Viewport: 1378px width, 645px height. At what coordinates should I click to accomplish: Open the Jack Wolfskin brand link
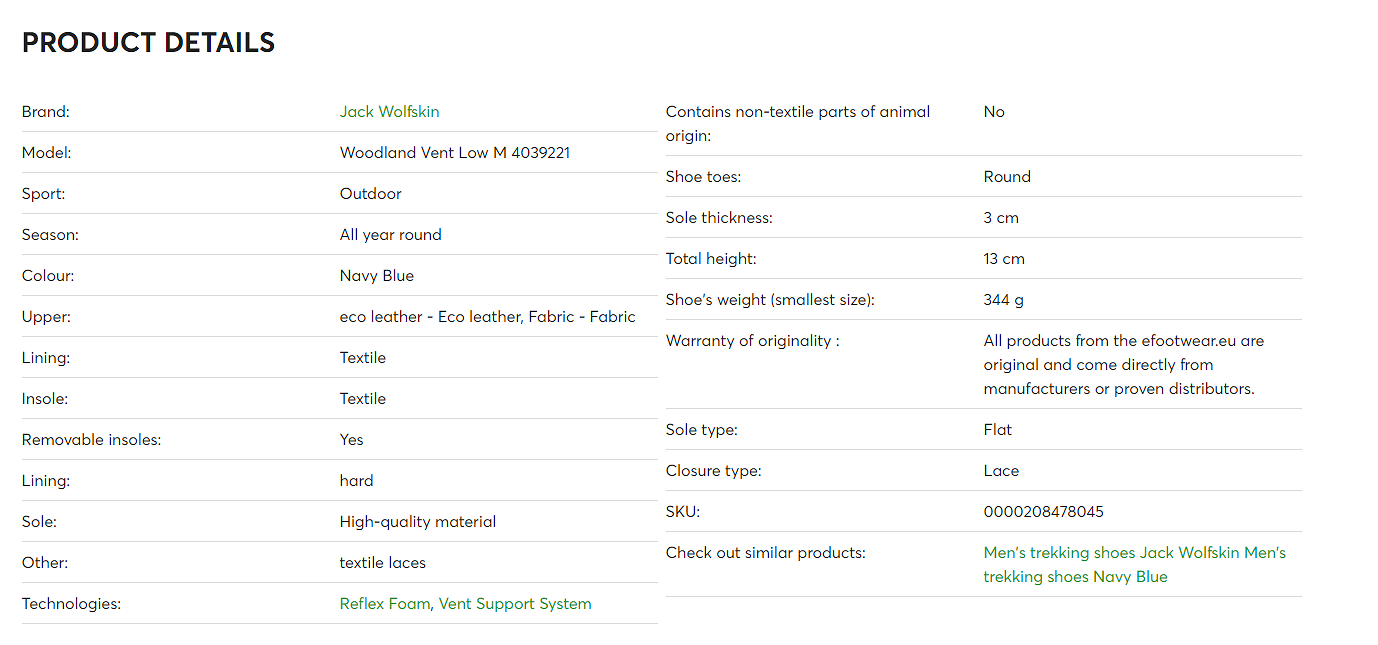point(389,112)
